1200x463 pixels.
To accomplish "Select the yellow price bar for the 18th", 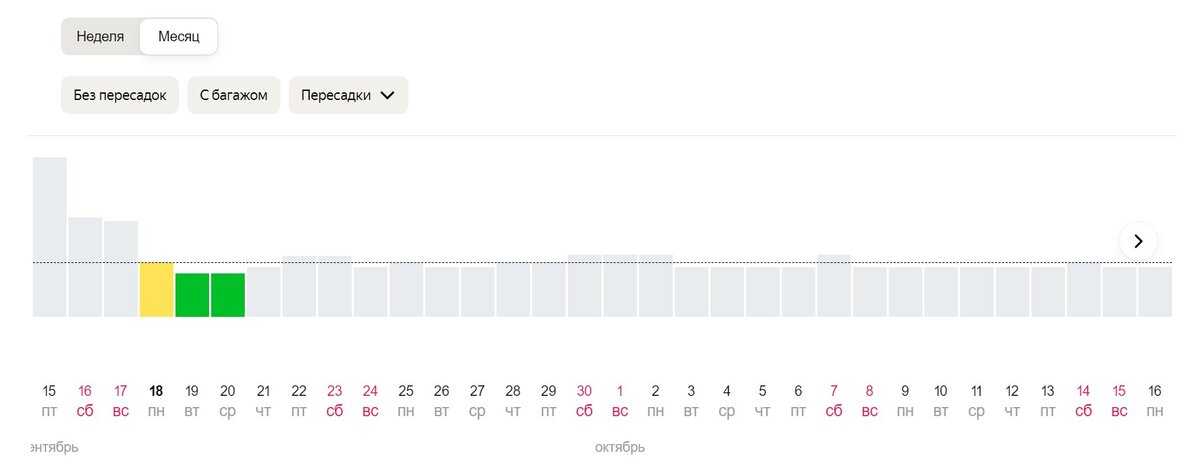I will tap(156, 290).
